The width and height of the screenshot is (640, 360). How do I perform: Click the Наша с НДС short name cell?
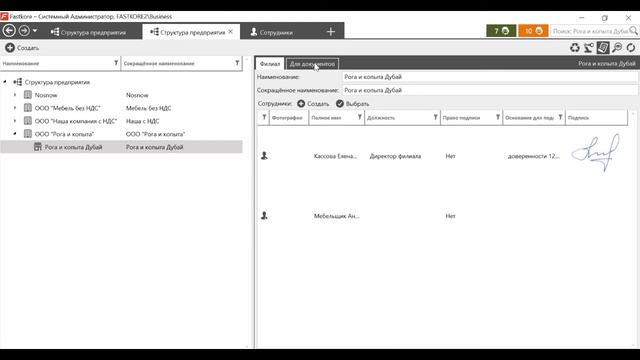click(142, 121)
